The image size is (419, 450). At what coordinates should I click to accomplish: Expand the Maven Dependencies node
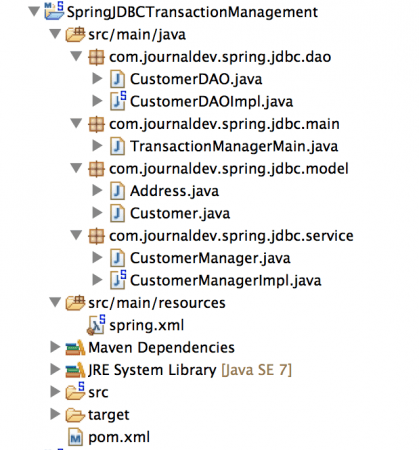tap(55, 347)
